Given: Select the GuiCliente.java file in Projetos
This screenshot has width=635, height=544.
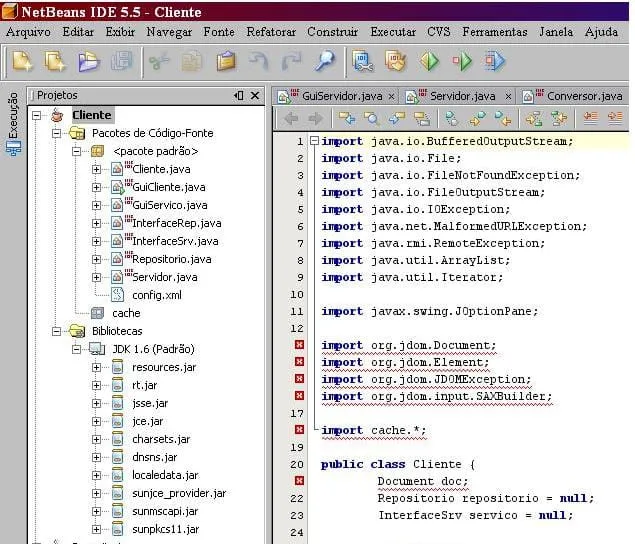Looking at the screenshot, I should (x=168, y=187).
